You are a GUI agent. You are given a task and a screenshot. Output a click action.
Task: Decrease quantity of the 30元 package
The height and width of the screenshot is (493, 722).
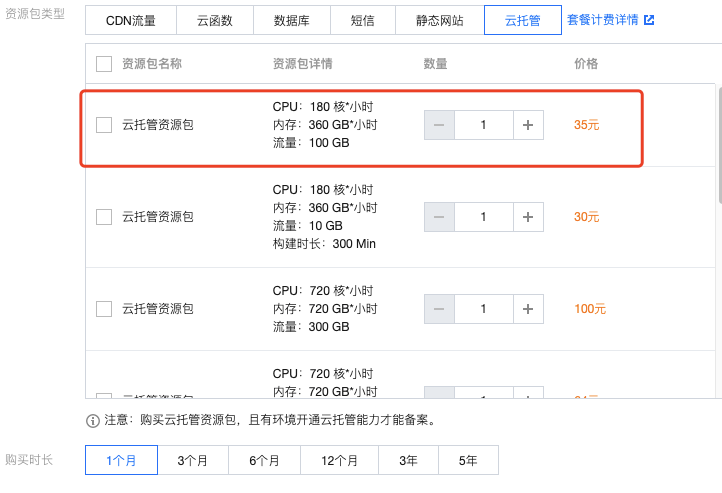(x=439, y=217)
